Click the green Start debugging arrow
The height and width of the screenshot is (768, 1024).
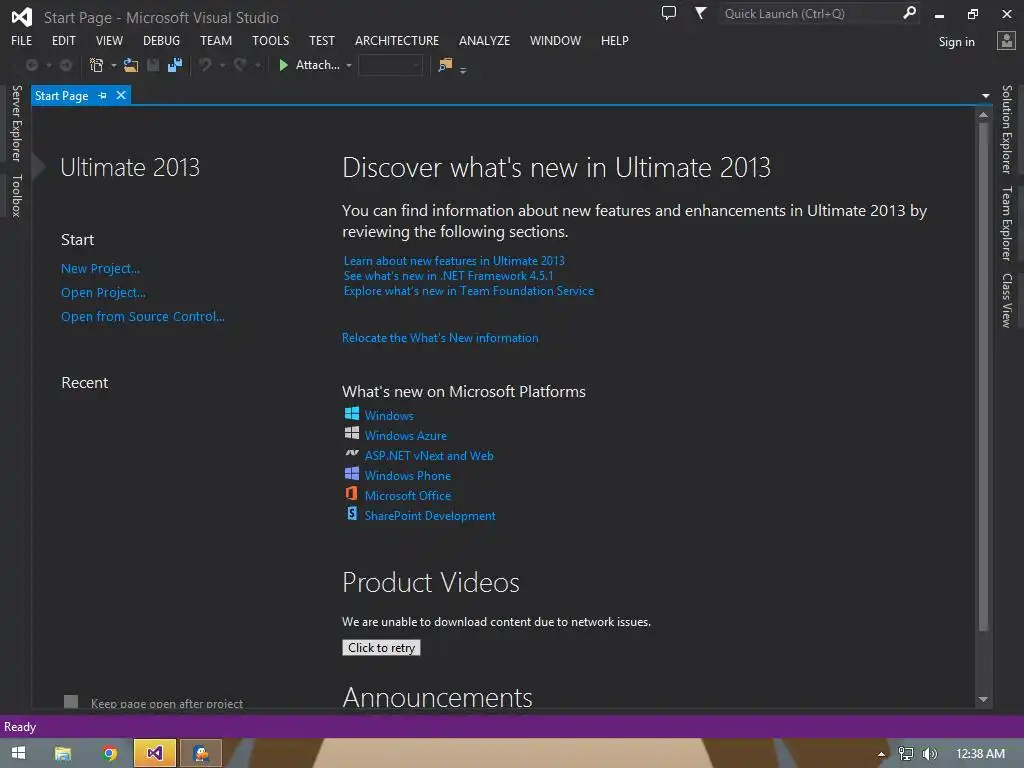pos(283,65)
